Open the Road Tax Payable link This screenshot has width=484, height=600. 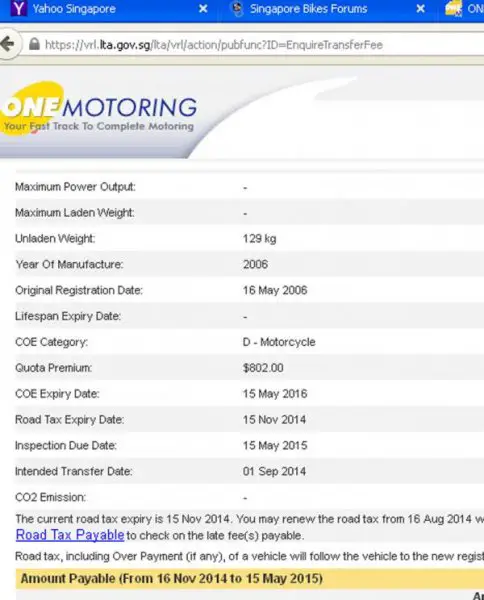70,535
